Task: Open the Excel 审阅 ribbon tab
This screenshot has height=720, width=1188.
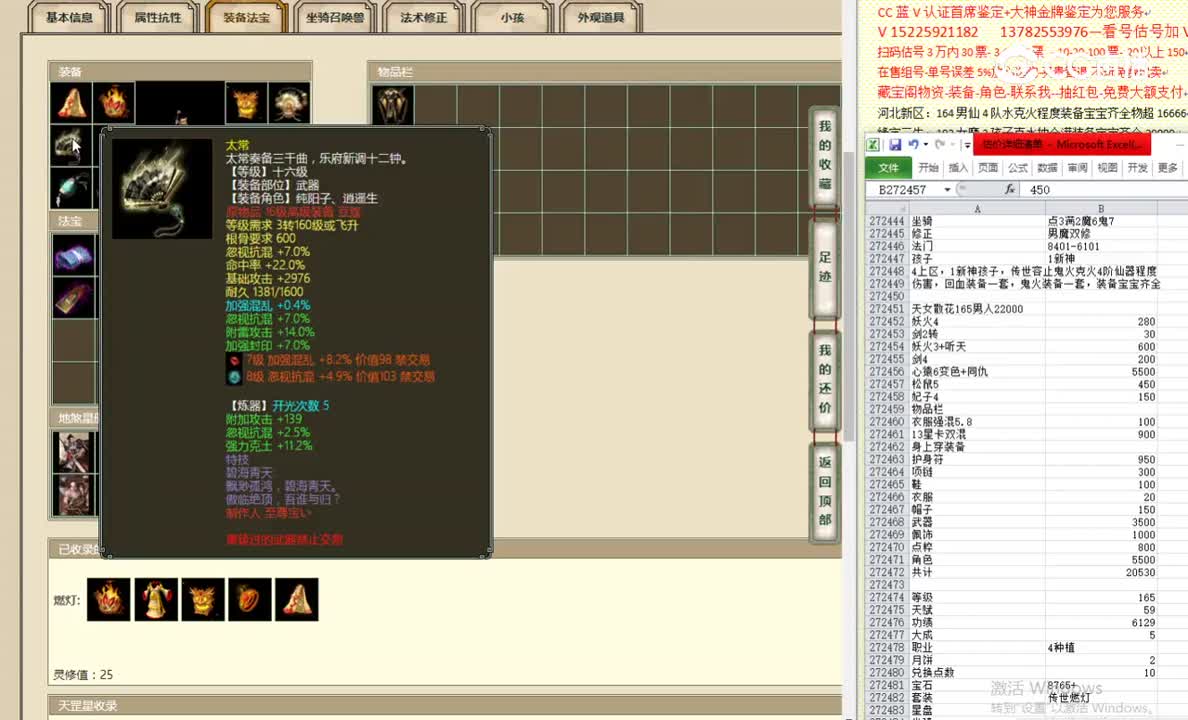Action: [1077, 167]
